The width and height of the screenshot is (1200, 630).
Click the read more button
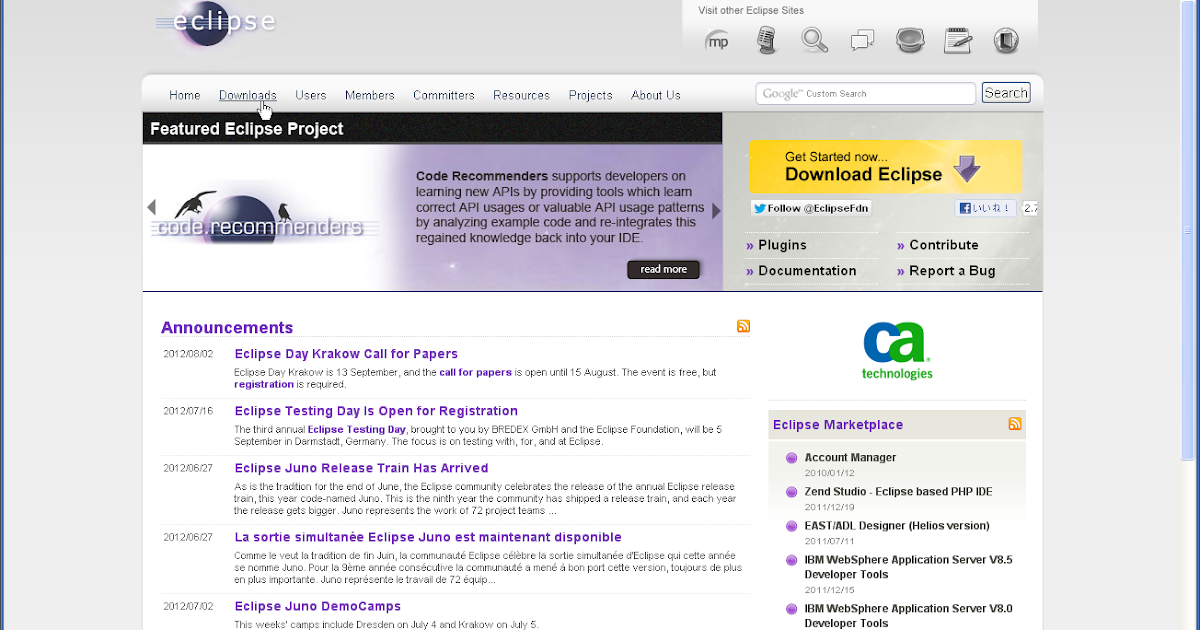(664, 269)
